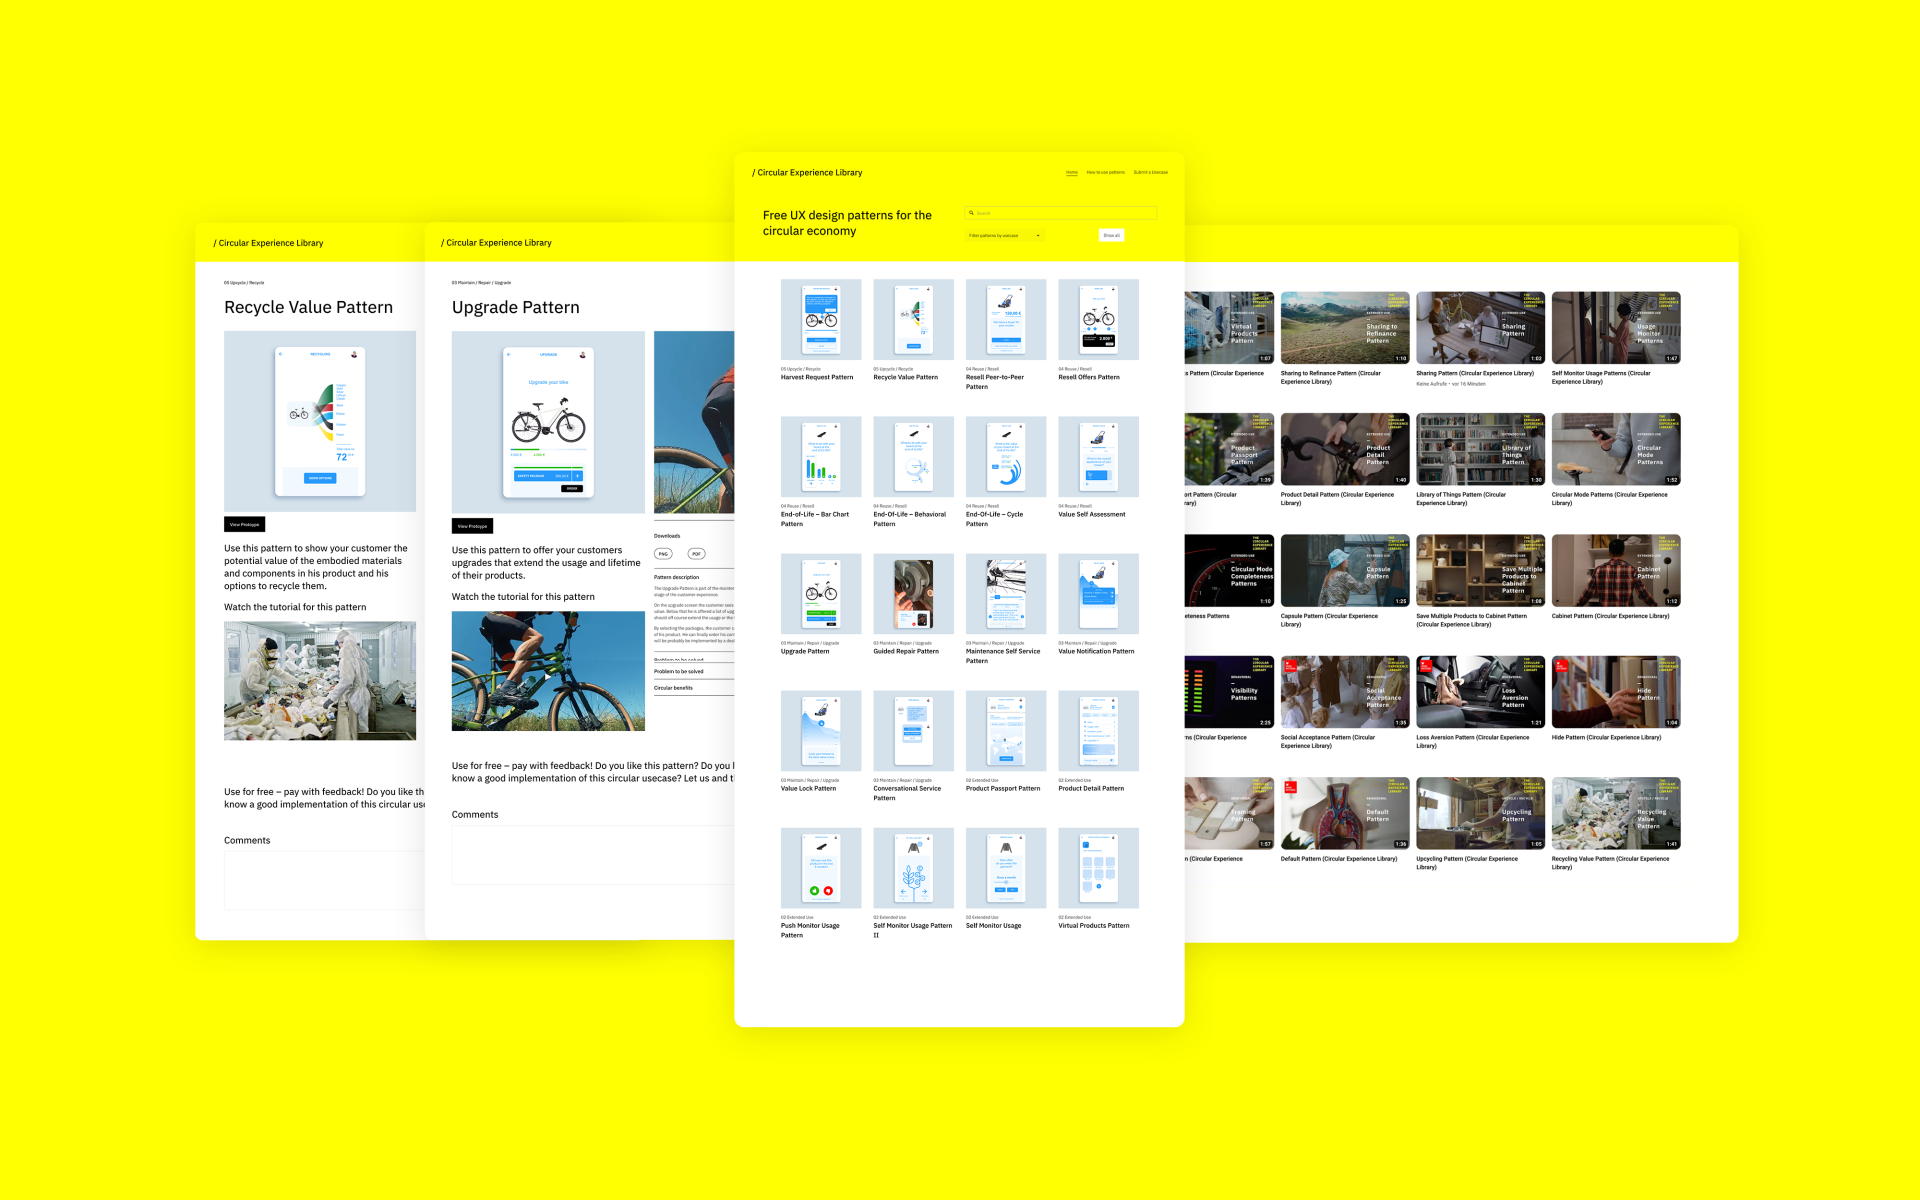Play the Loss Aversion Pattern video
The width and height of the screenshot is (1920, 1200).
pyautogui.click(x=1480, y=692)
